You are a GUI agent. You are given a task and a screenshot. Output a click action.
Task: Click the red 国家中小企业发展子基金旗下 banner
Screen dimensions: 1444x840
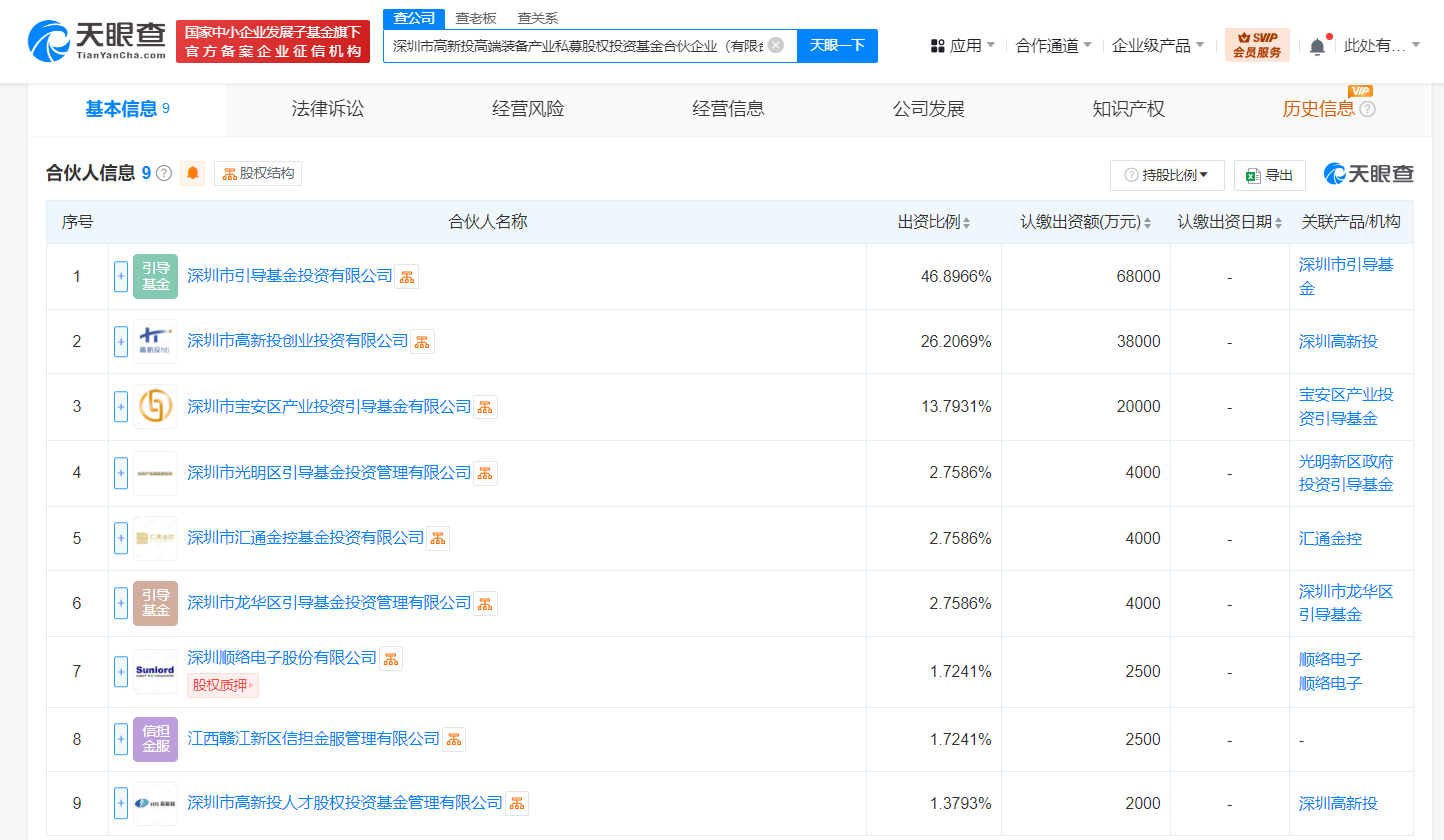[x=273, y=41]
